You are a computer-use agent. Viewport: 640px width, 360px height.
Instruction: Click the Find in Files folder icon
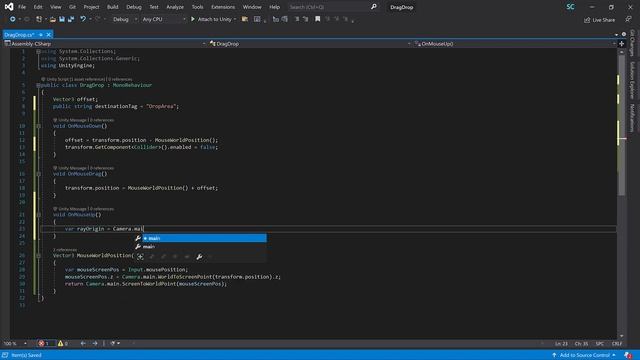245,19
